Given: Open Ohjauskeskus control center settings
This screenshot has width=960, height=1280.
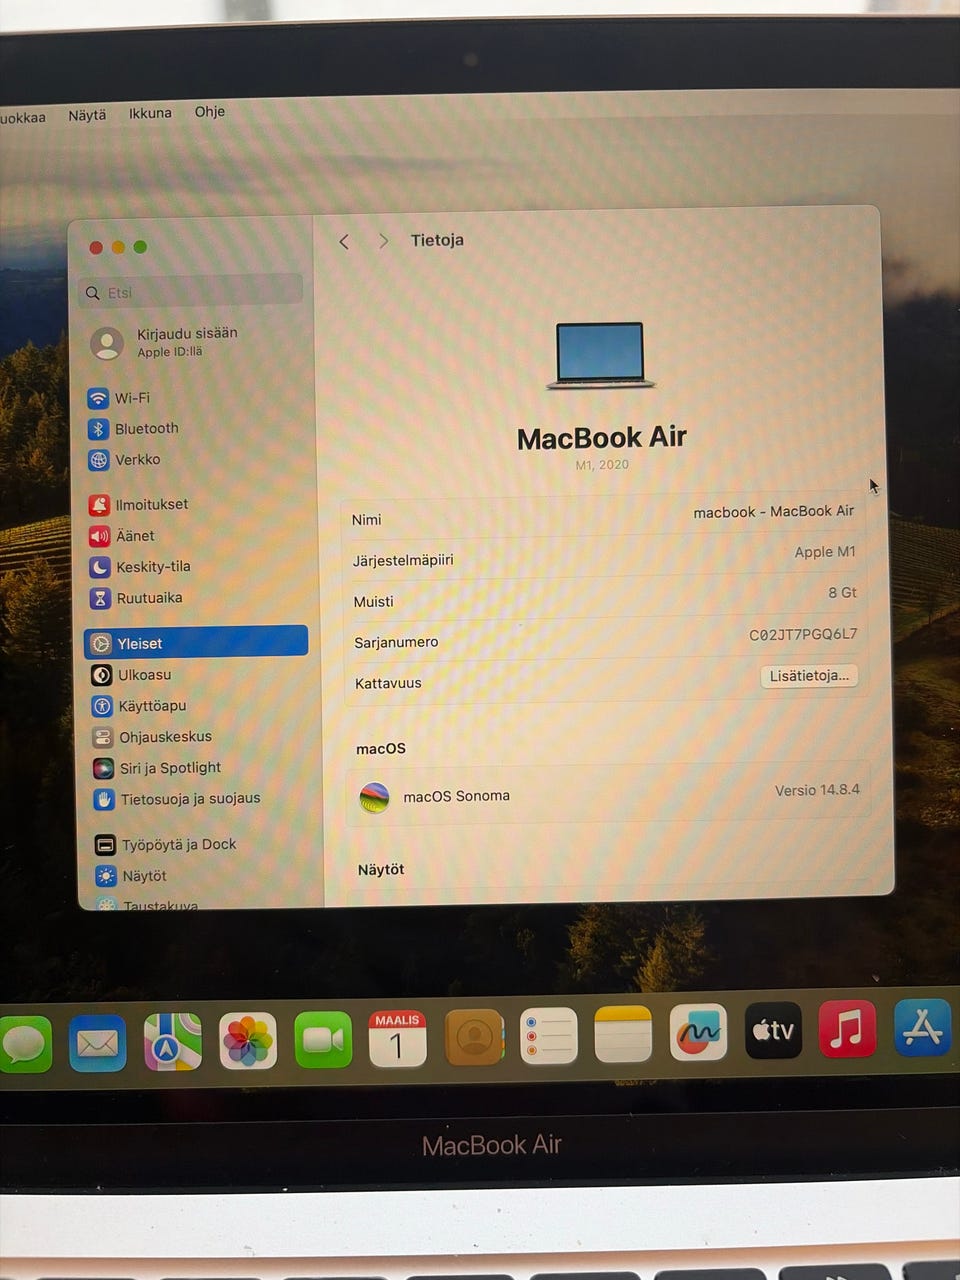Looking at the screenshot, I should coord(152,737).
